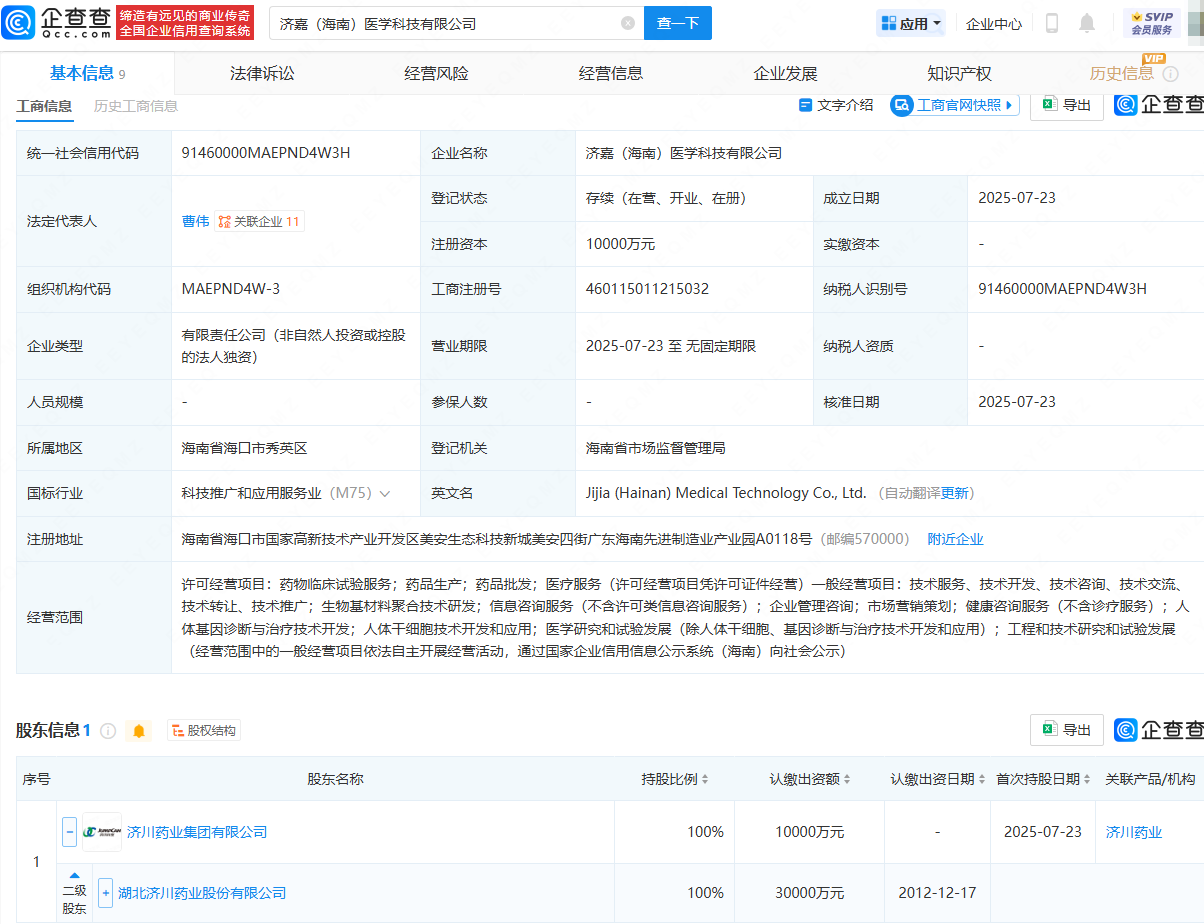1204x924 pixels.
Task: Click the 登记机关 value 海南省市场监督管理局
Action: click(x=655, y=448)
